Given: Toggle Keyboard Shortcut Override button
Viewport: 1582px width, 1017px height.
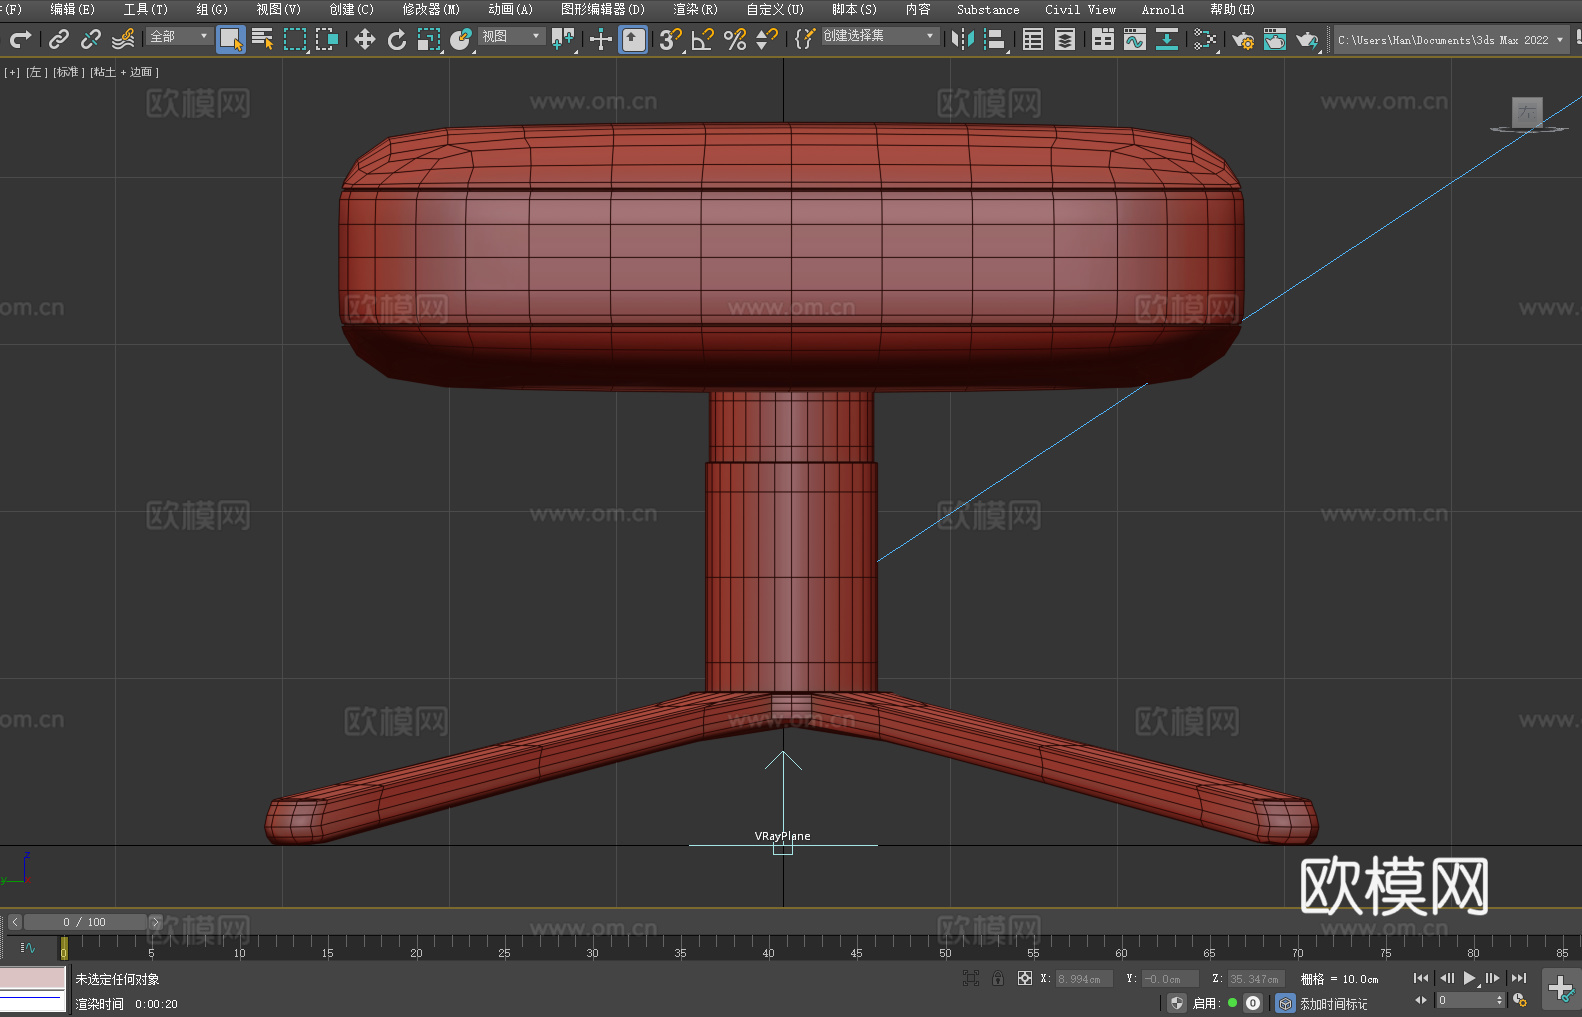Looking at the screenshot, I should click(633, 39).
